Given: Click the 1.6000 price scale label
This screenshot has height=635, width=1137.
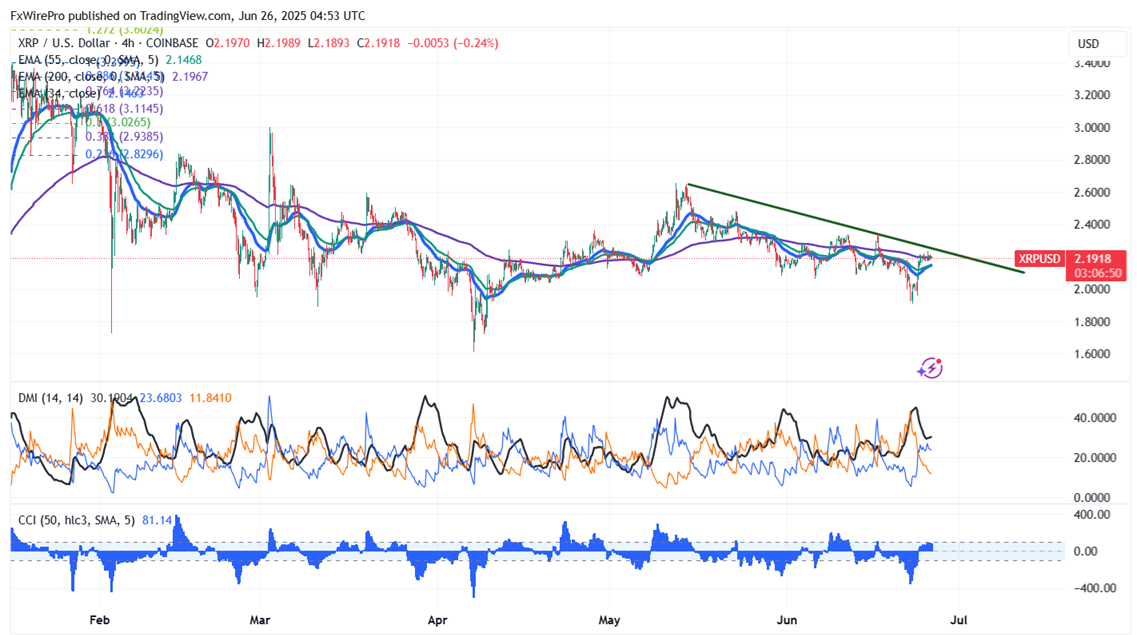Looking at the screenshot, I should (x=1089, y=354).
